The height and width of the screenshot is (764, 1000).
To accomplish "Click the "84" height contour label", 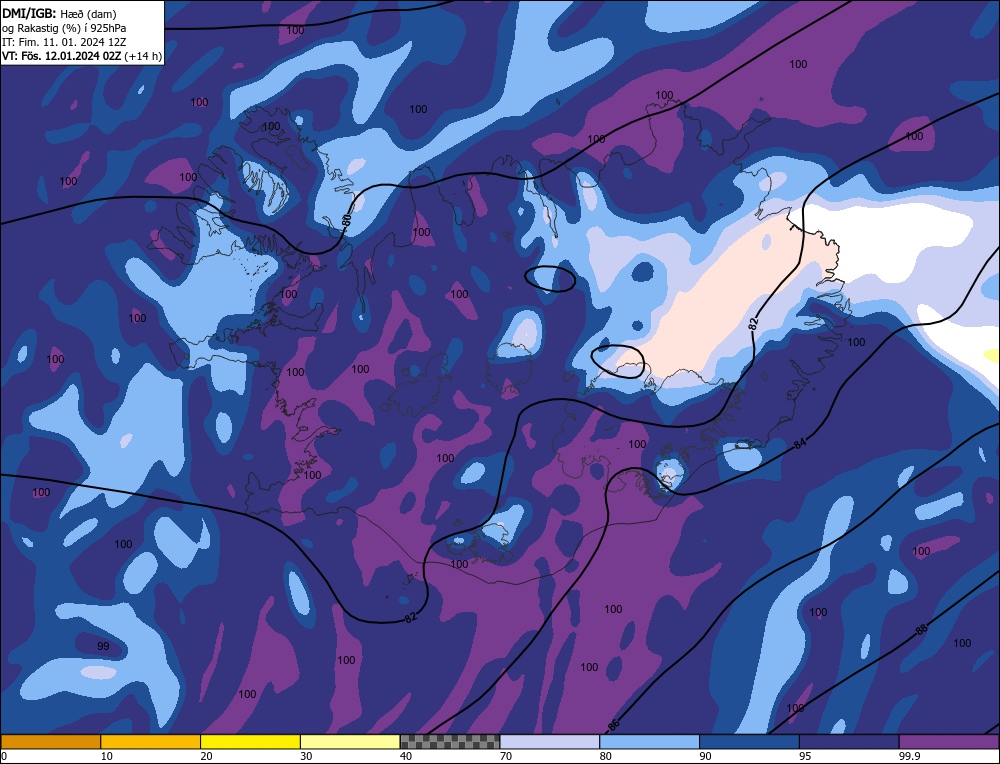I will (x=800, y=444).
